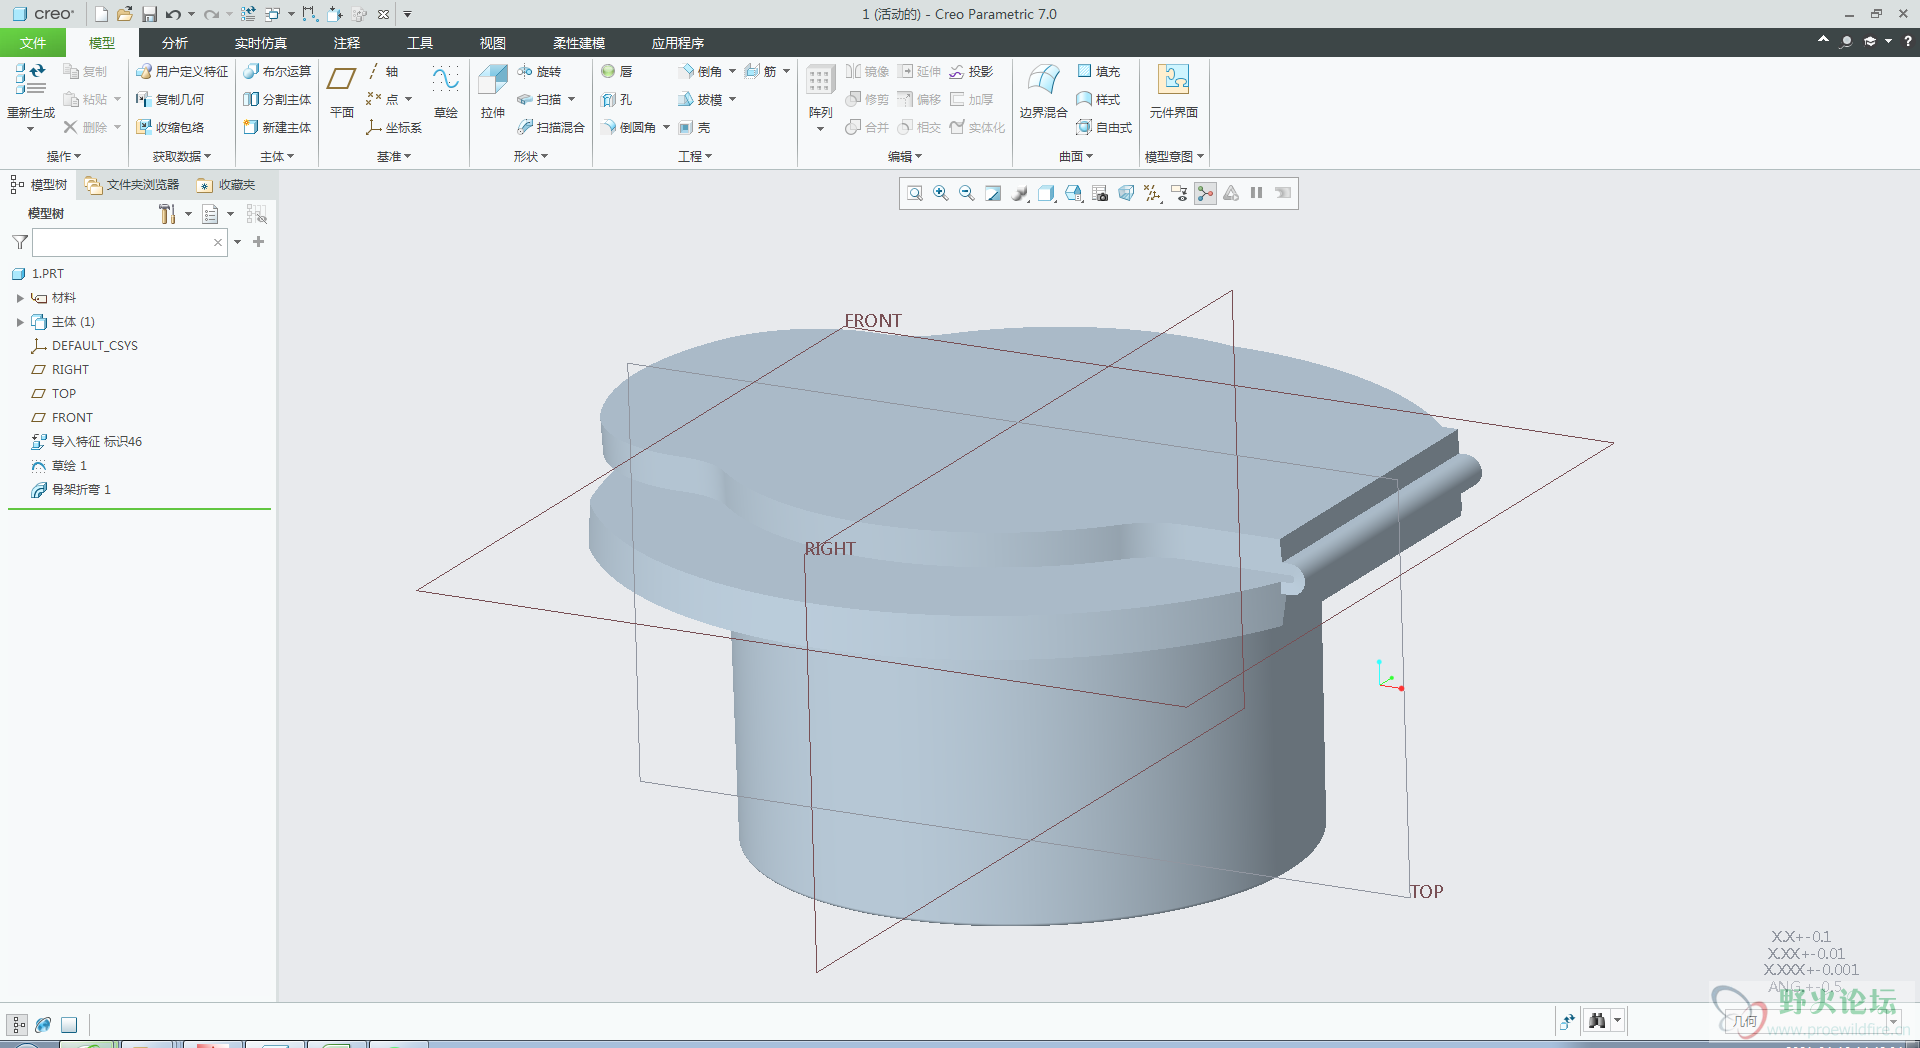This screenshot has width=1920, height=1048.
Task: Click the Refit zoom icon in graphics toolbar
Action: pyautogui.click(x=914, y=193)
